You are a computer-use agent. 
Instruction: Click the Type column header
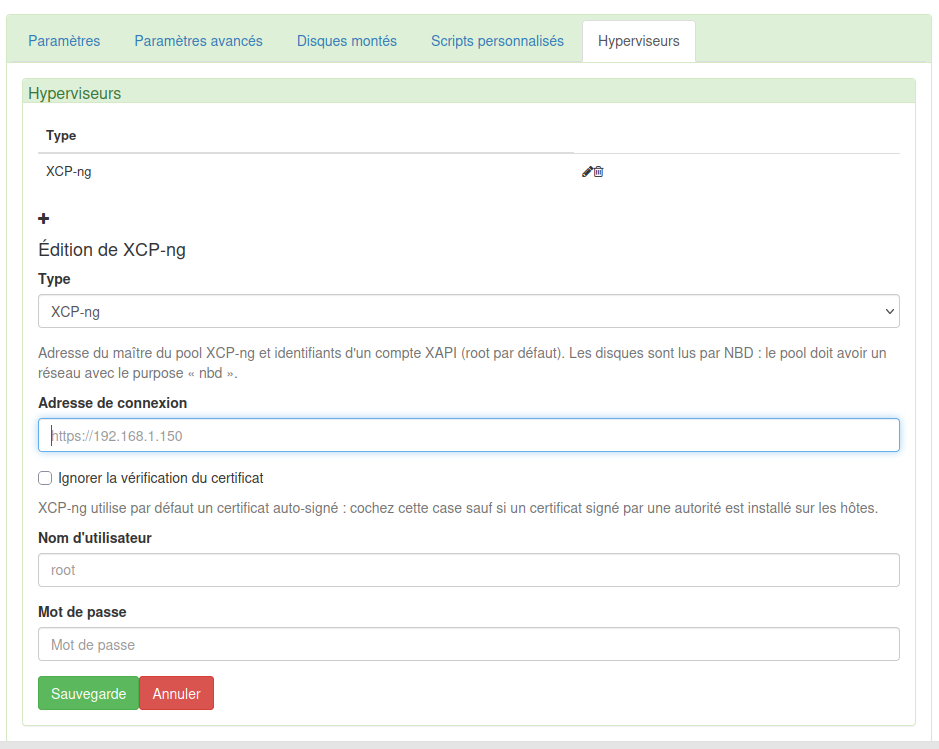click(x=61, y=135)
